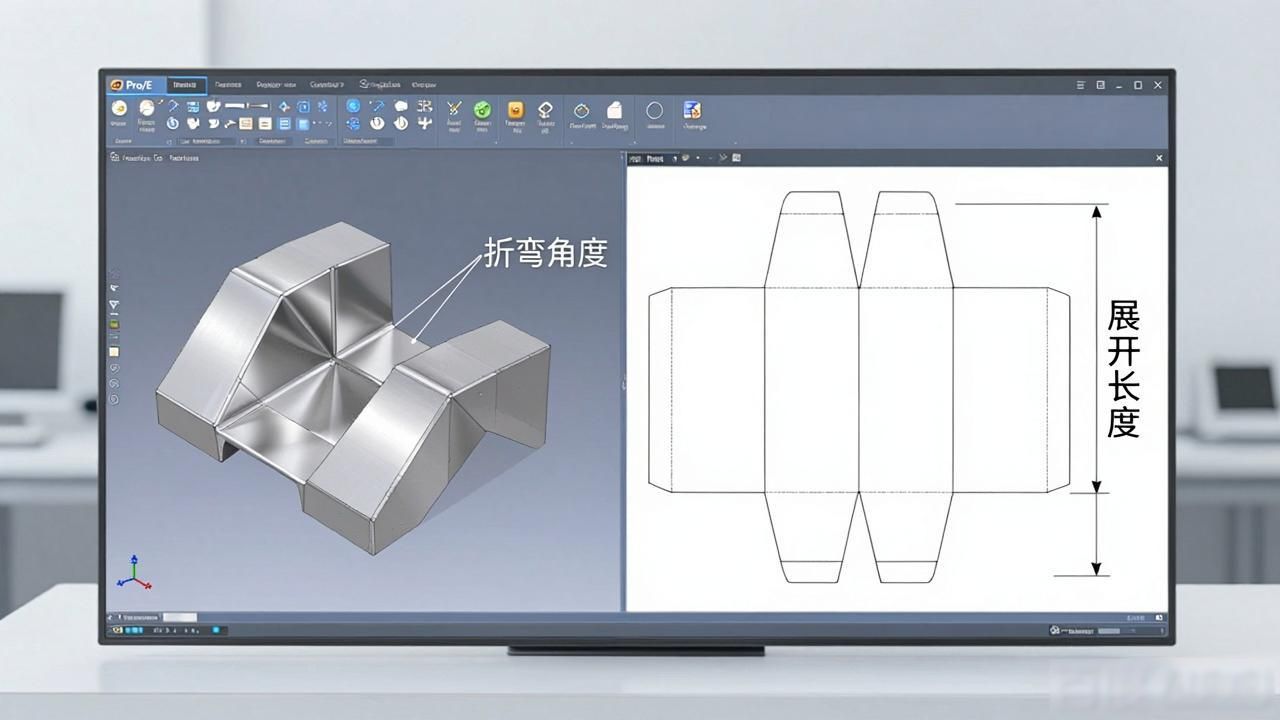Click the green round ribbon icon
Image resolution: width=1280 pixels, height=720 pixels.
click(x=482, y=108)
